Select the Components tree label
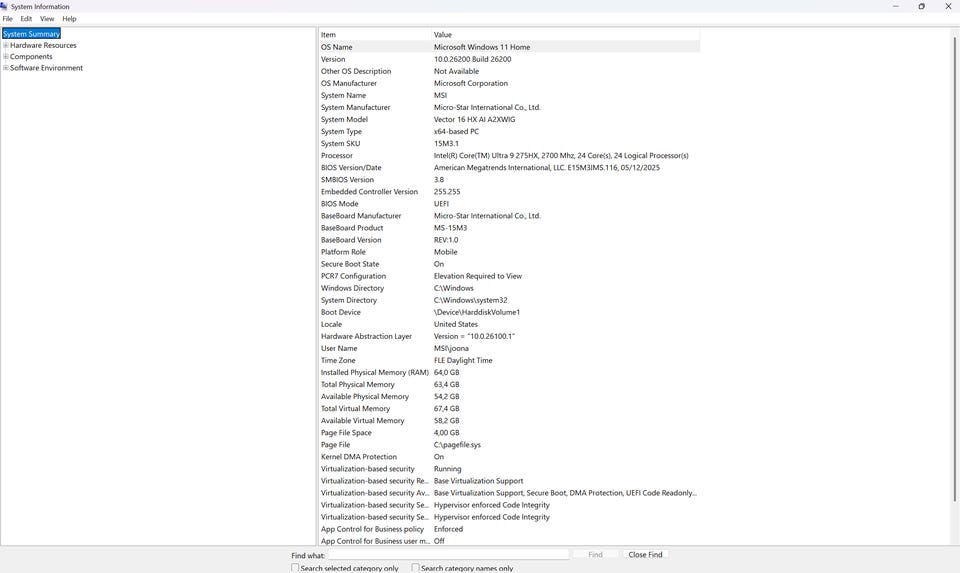The width and height of the screenshot is (960, 573). [x=31, y=56]
